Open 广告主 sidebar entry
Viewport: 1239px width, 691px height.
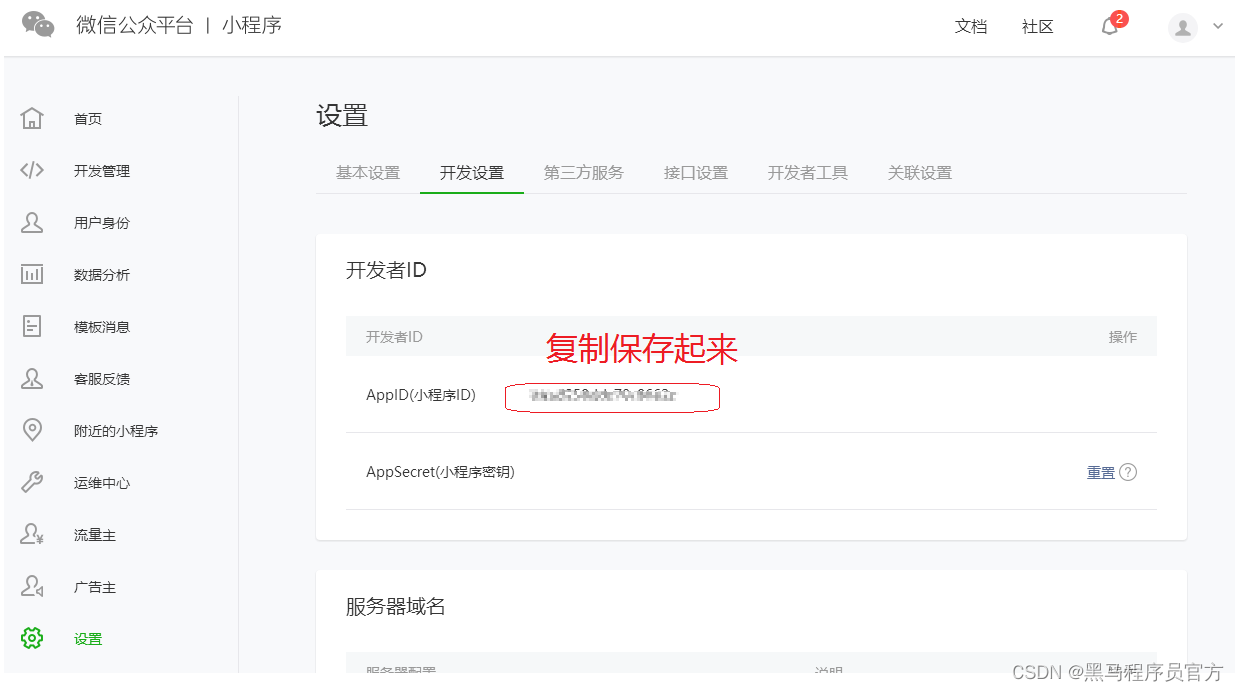click(95, 587)
